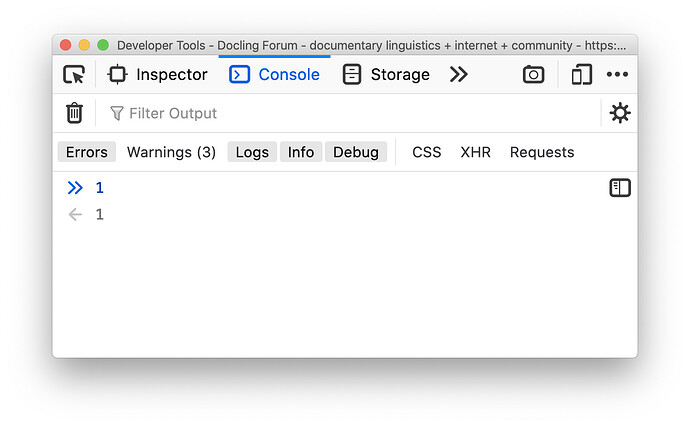Toggle the Debug filter
The width and height of the screenshot is (690, 427).
point(356,152)
